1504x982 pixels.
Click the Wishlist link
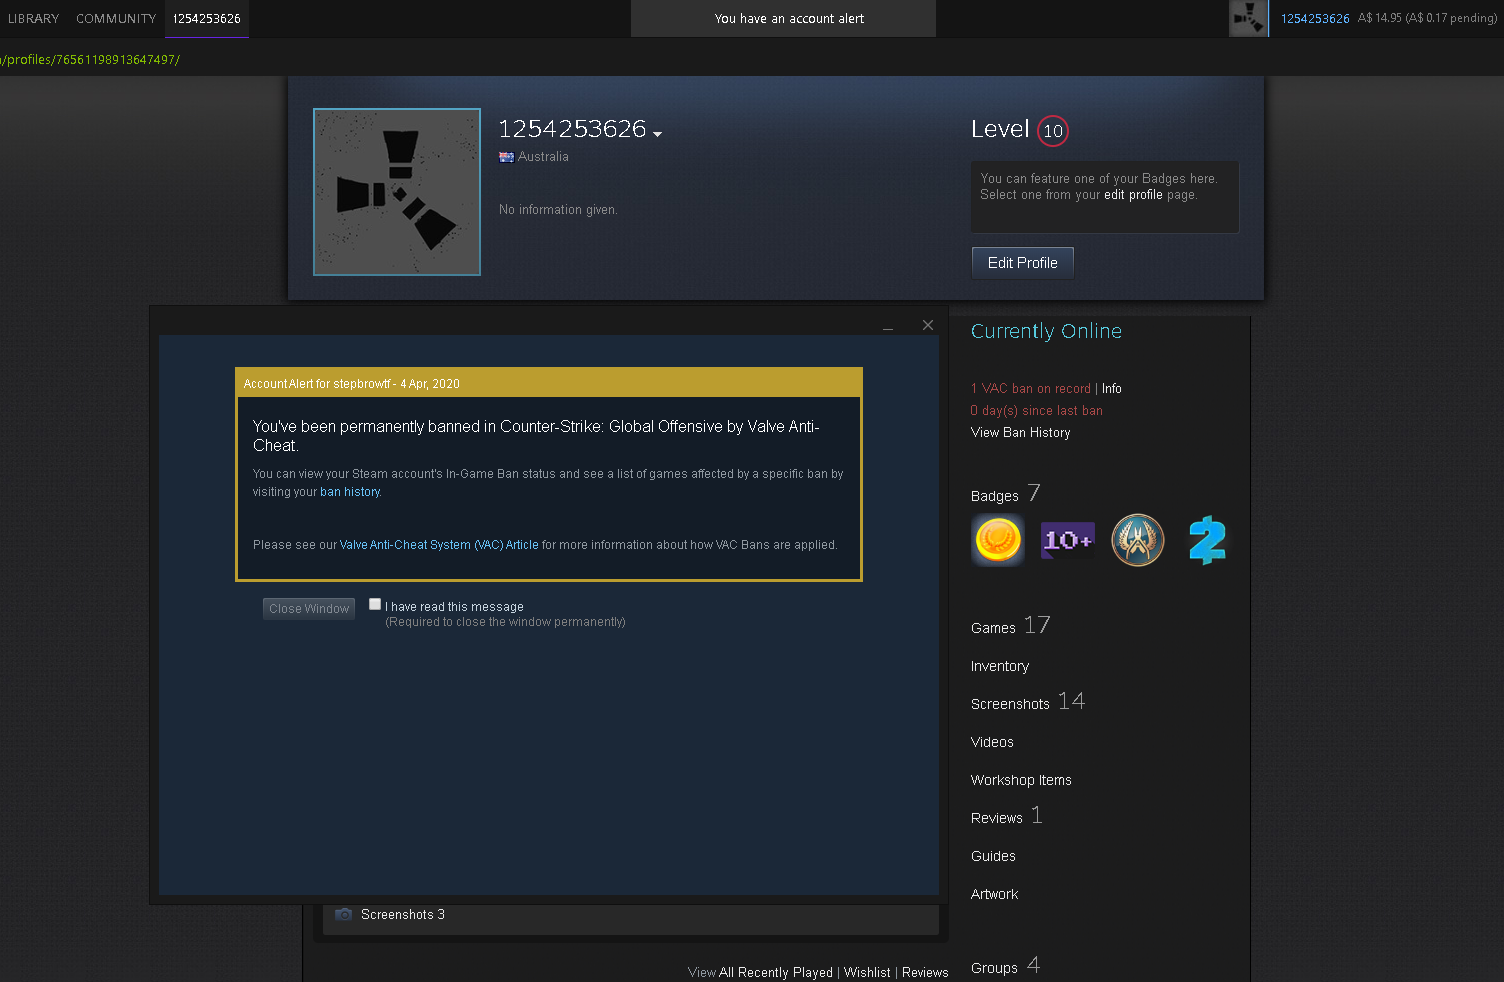(867, 973)
